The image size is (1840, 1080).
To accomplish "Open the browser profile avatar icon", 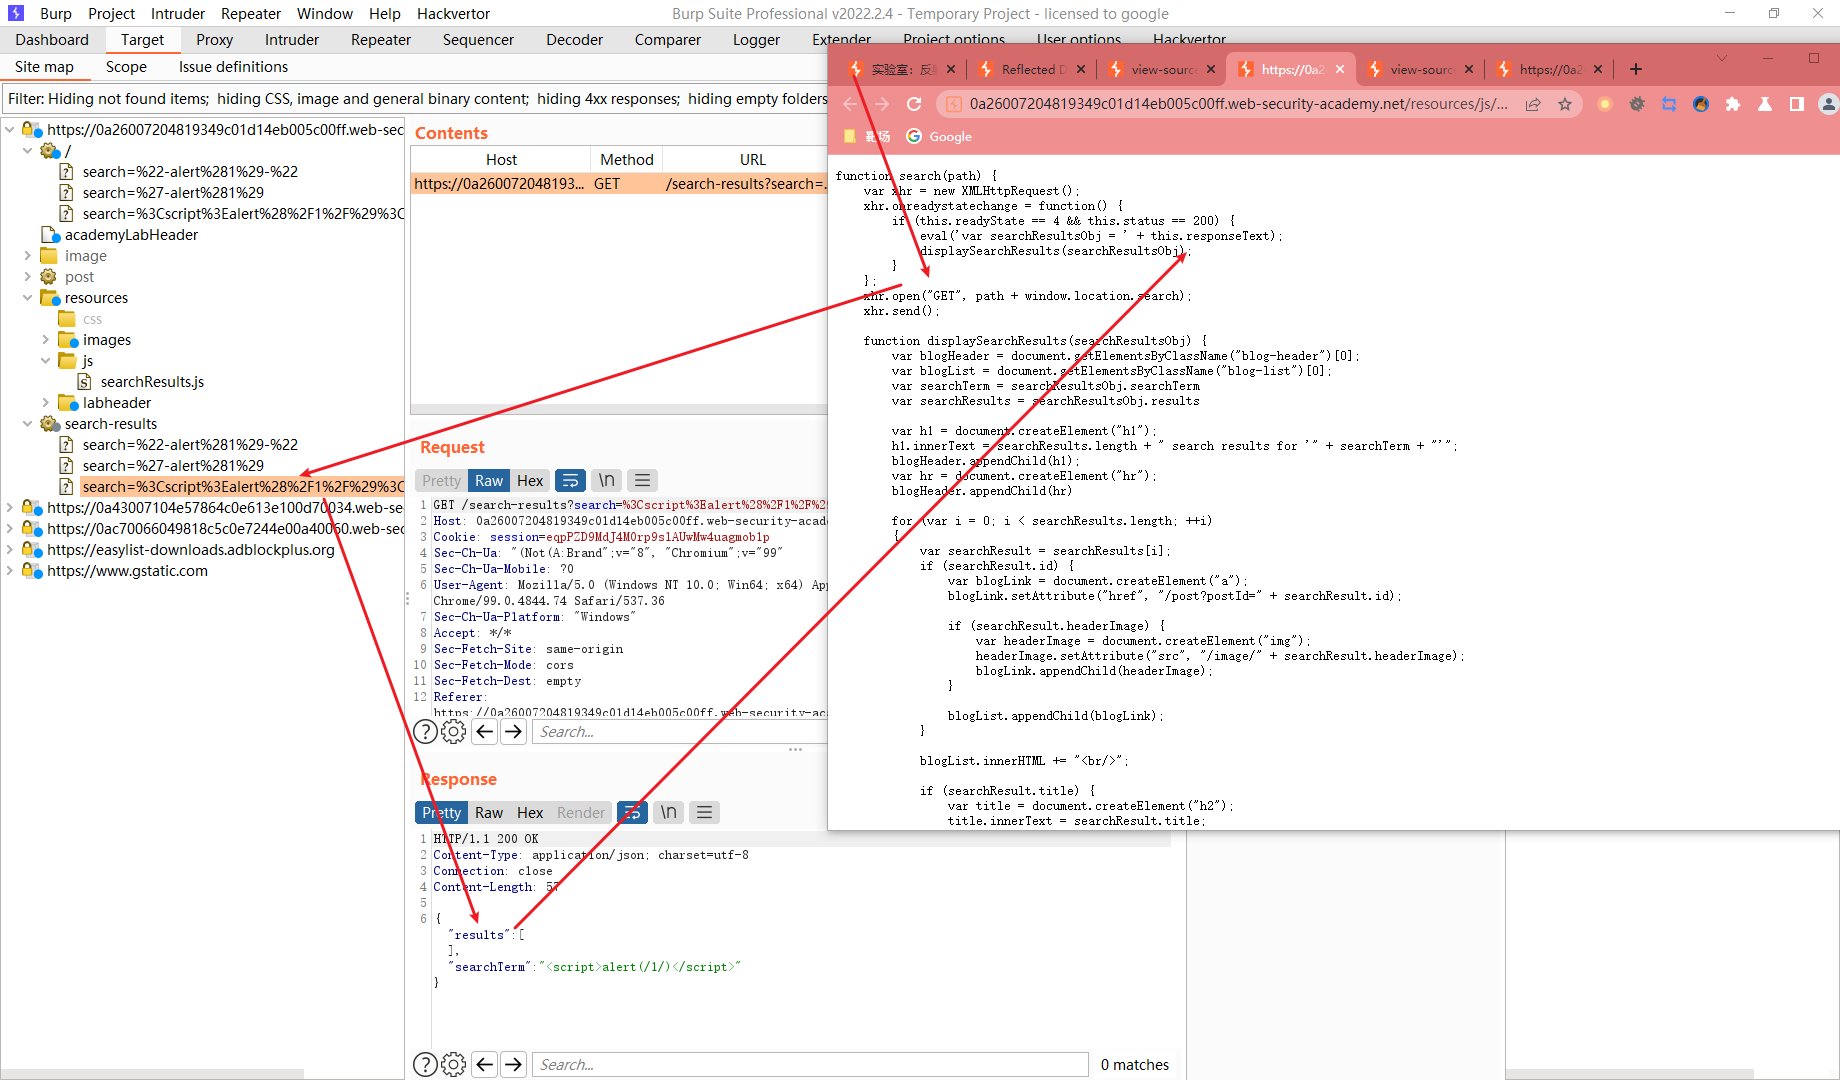I will (1828, 104).
